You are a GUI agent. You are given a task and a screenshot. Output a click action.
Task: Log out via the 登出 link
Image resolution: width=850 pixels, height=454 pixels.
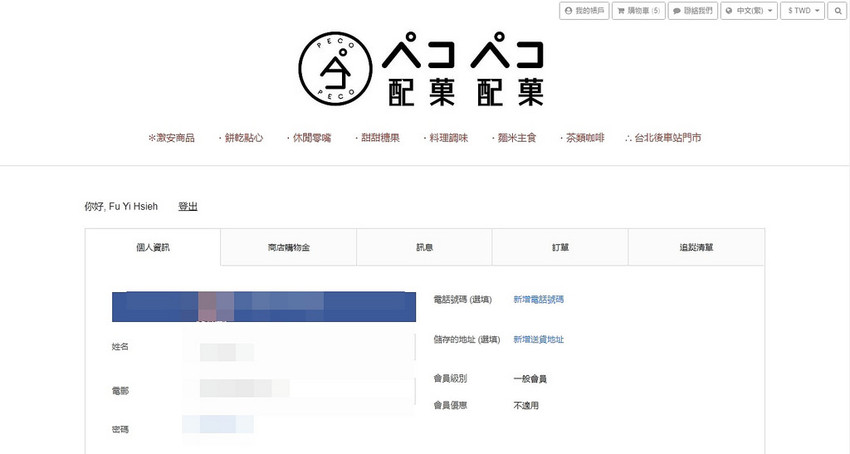point(188,207)
